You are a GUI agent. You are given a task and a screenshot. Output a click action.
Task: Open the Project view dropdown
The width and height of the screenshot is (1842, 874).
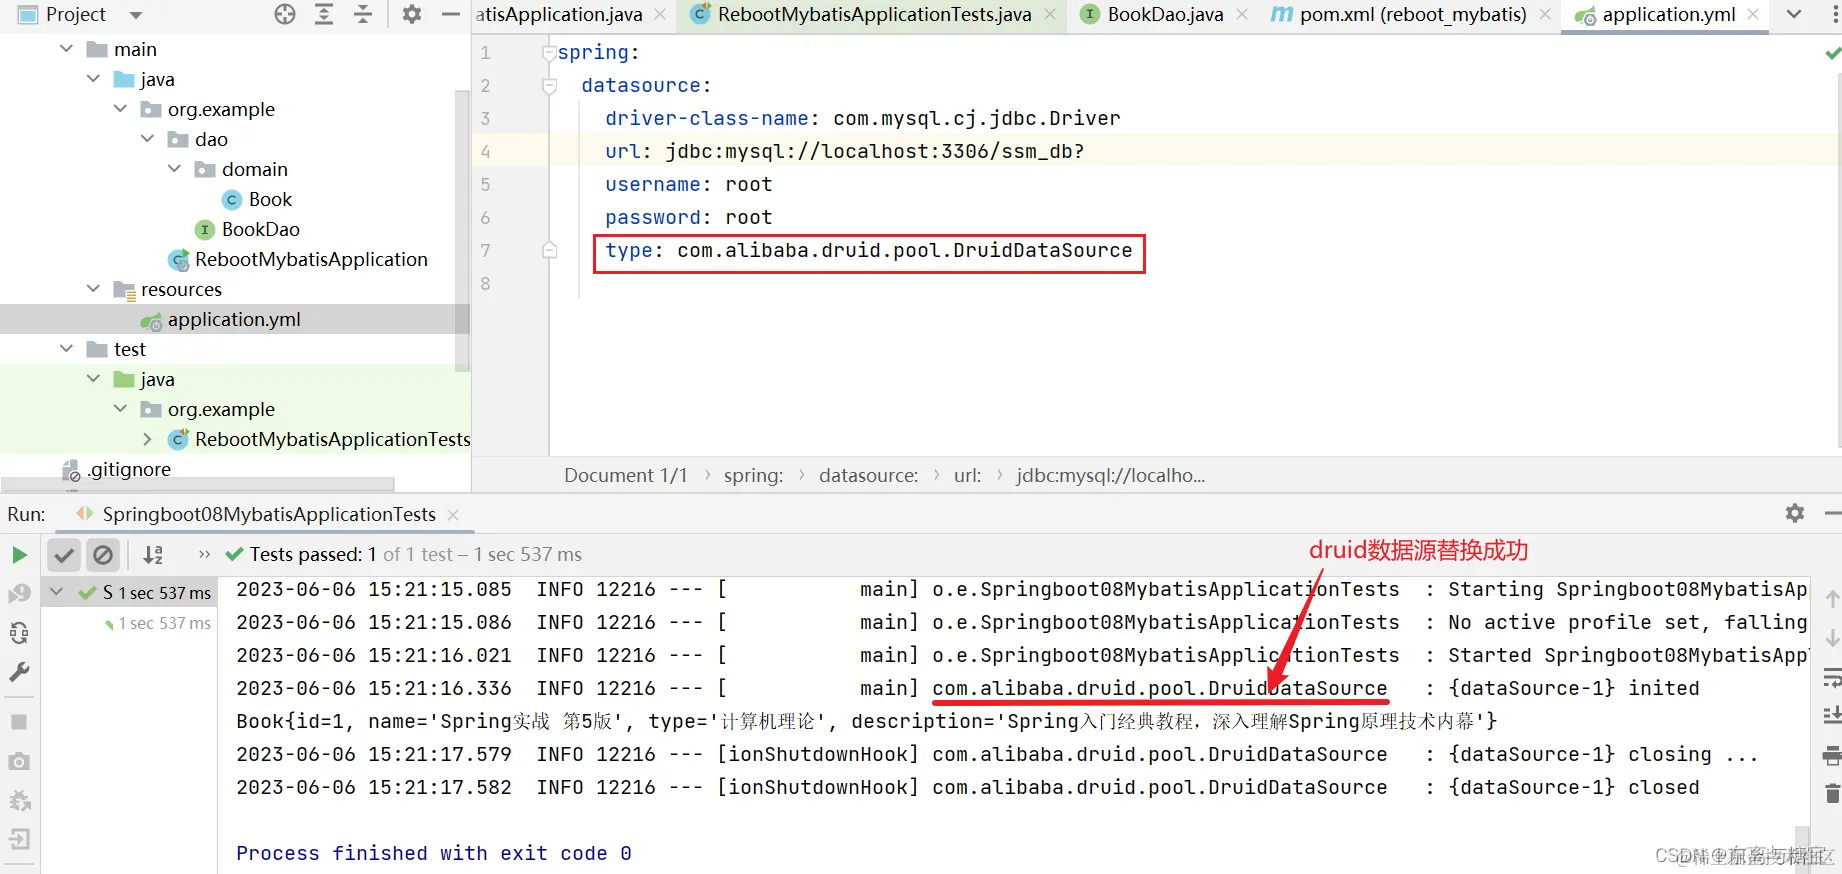point(136,15)
